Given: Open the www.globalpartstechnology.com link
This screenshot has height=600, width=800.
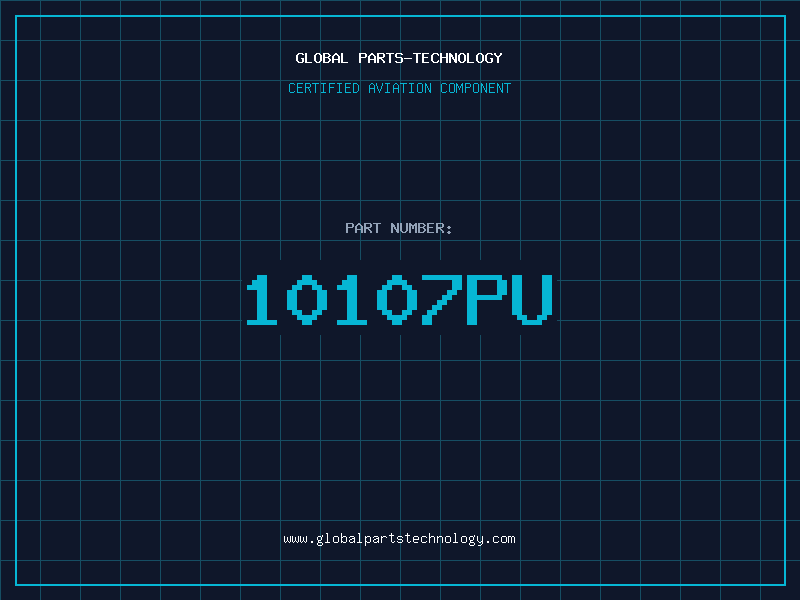Looking at the screenshot, I should click(399, 539).
